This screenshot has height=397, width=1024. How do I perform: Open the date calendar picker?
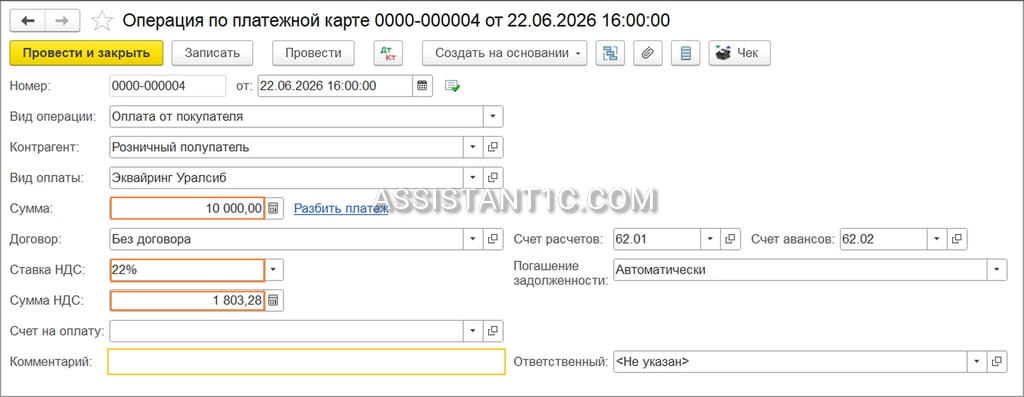tap(423, 86)
